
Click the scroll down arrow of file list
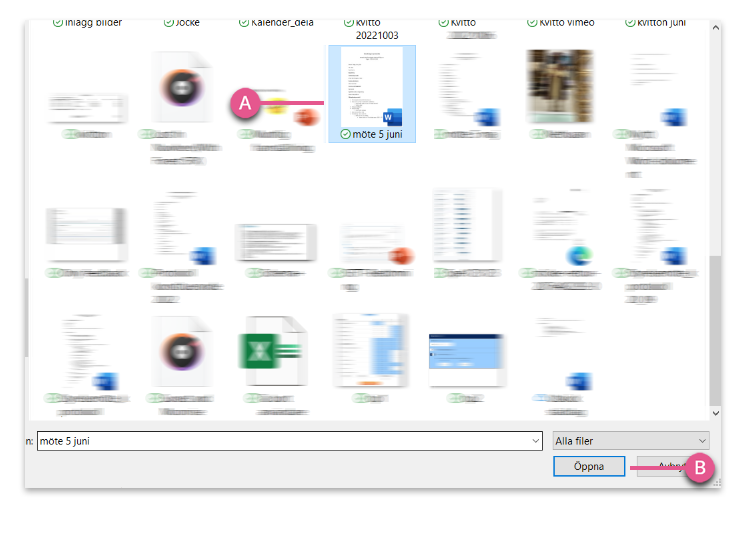(x=715, y=413)
